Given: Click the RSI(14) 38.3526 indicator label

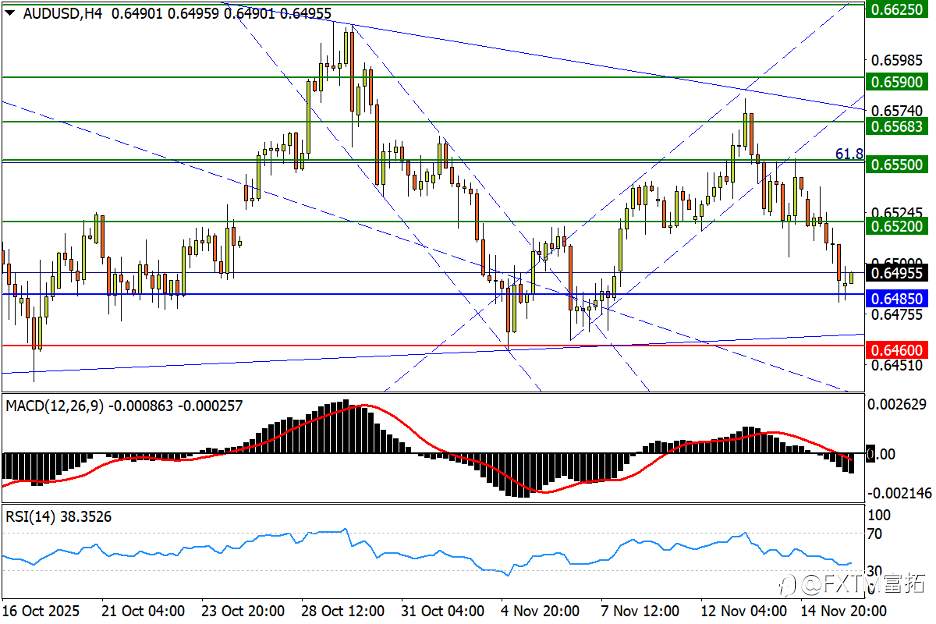Looking at the screenshot, I should [x=58, y=517].
